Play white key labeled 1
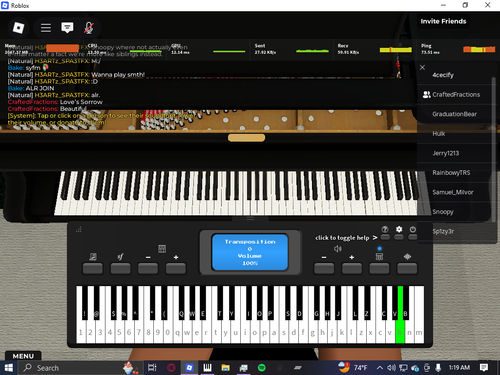The height and width of the screenshot is (375, 500). (x=81, y=332)
